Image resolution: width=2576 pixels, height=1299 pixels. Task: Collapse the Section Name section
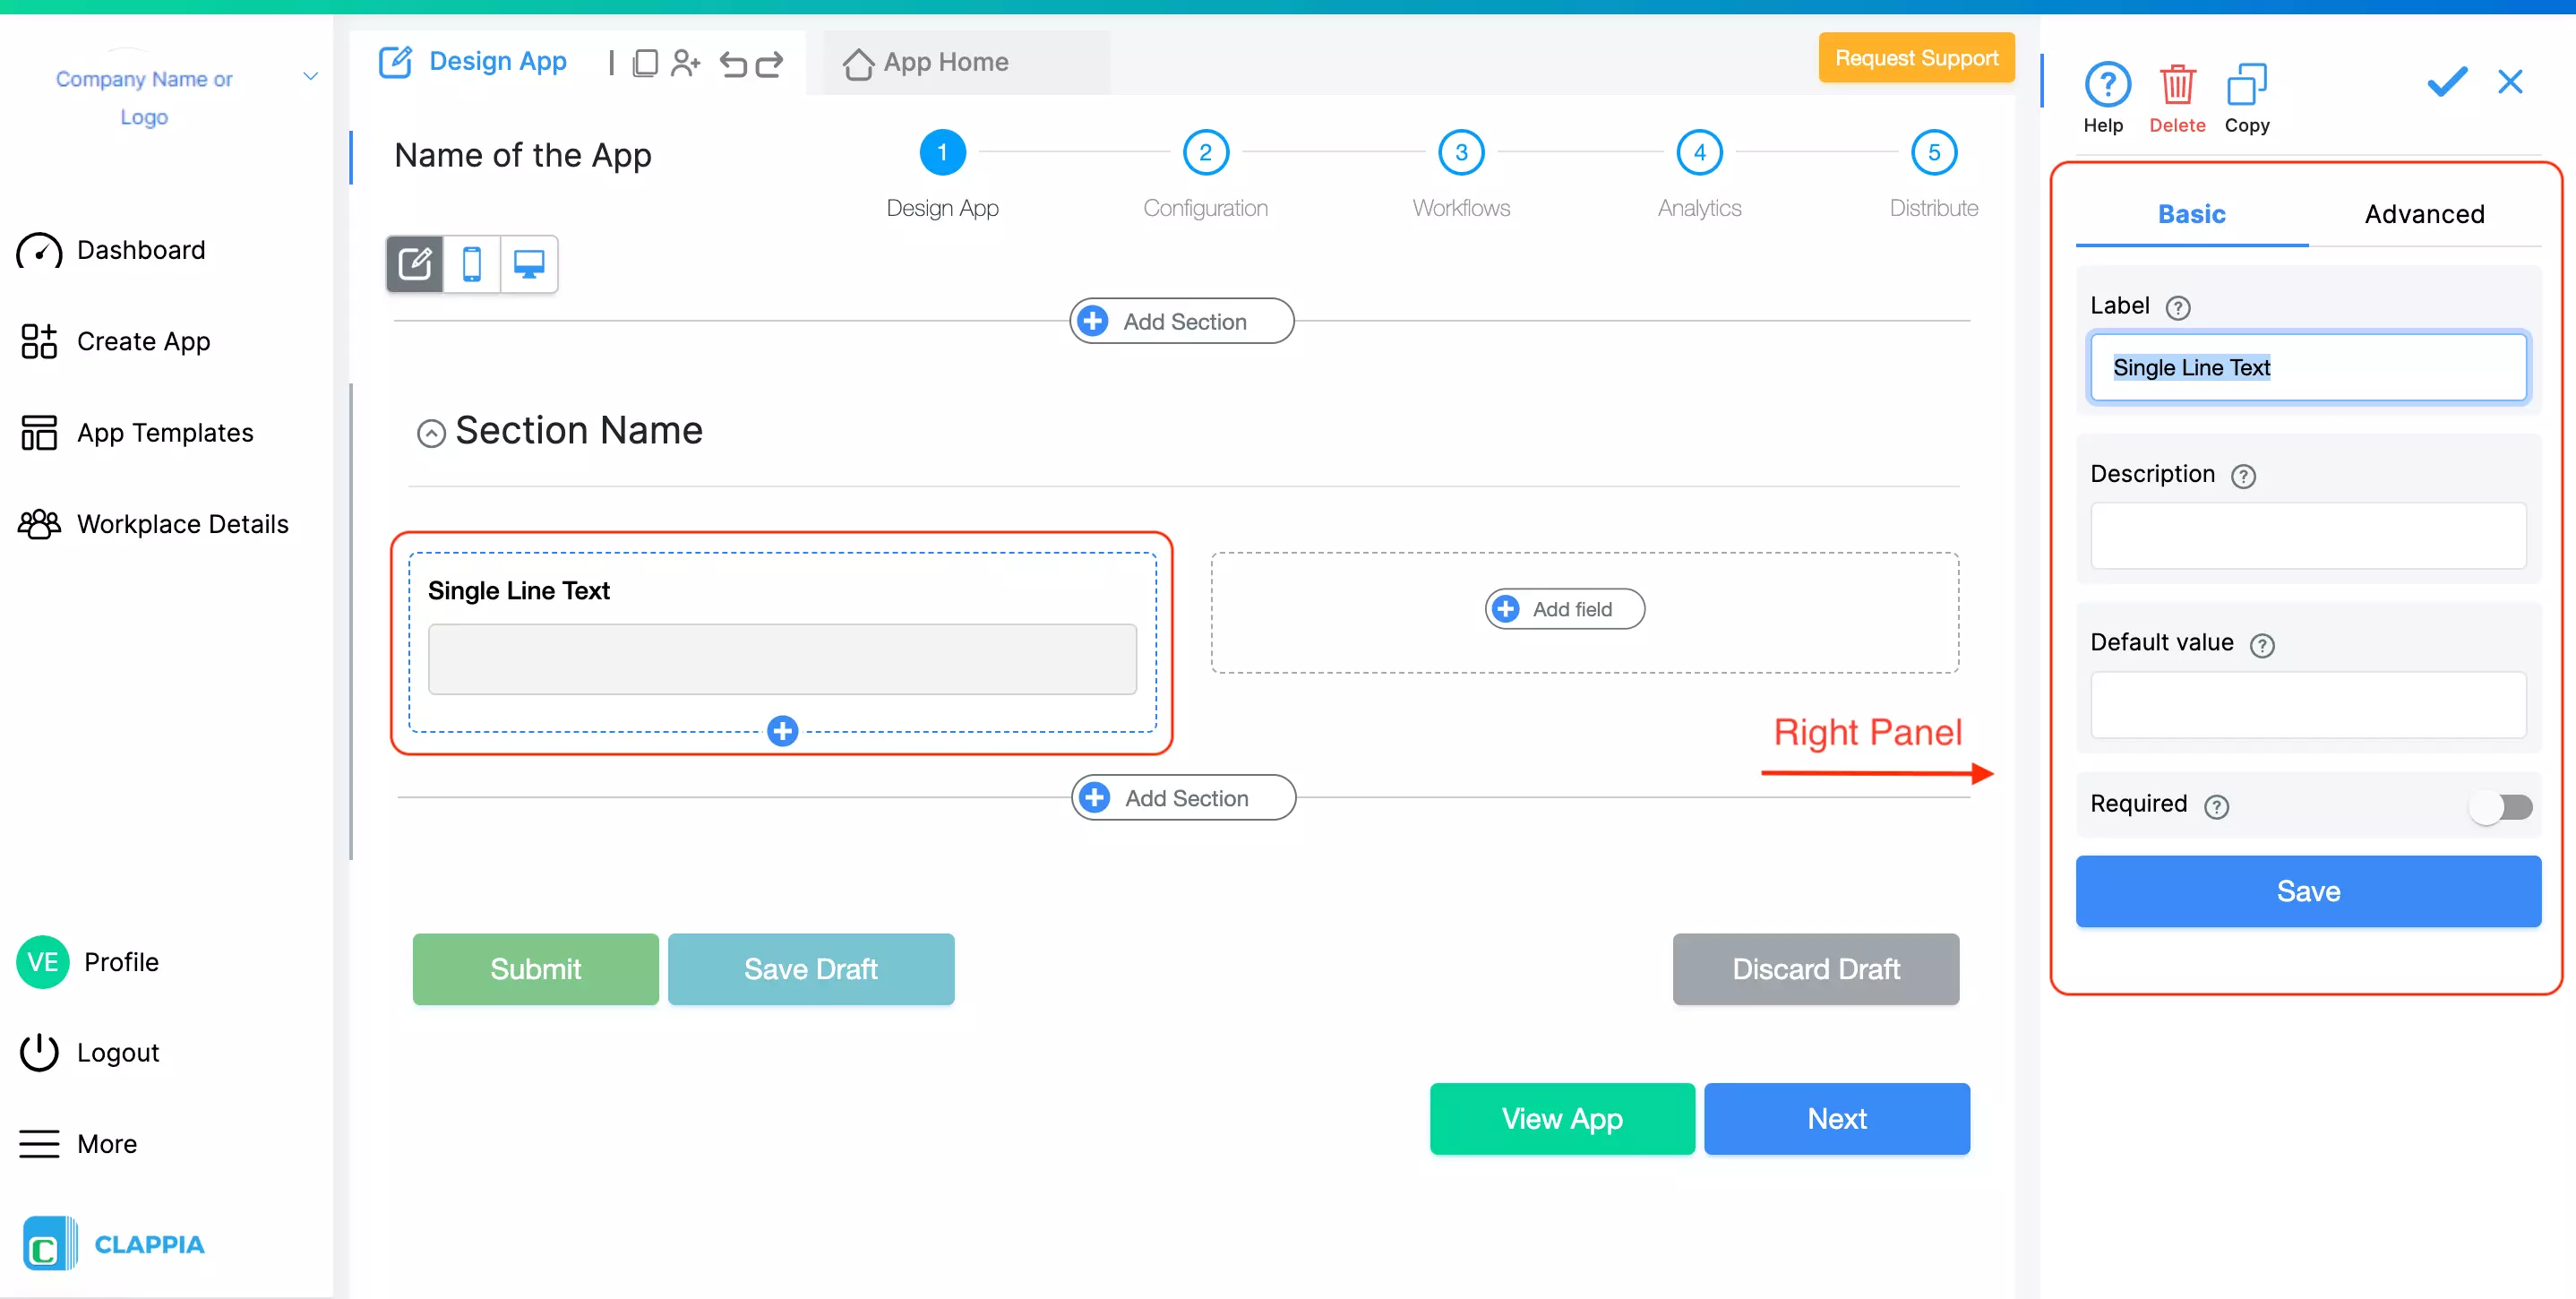point(431,433)
